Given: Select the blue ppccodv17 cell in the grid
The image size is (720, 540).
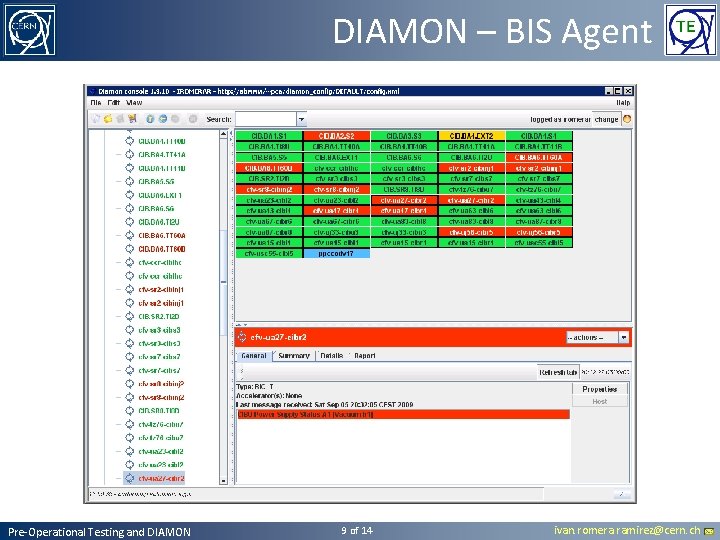Looking at the screenshot, I should coord(336,253).
